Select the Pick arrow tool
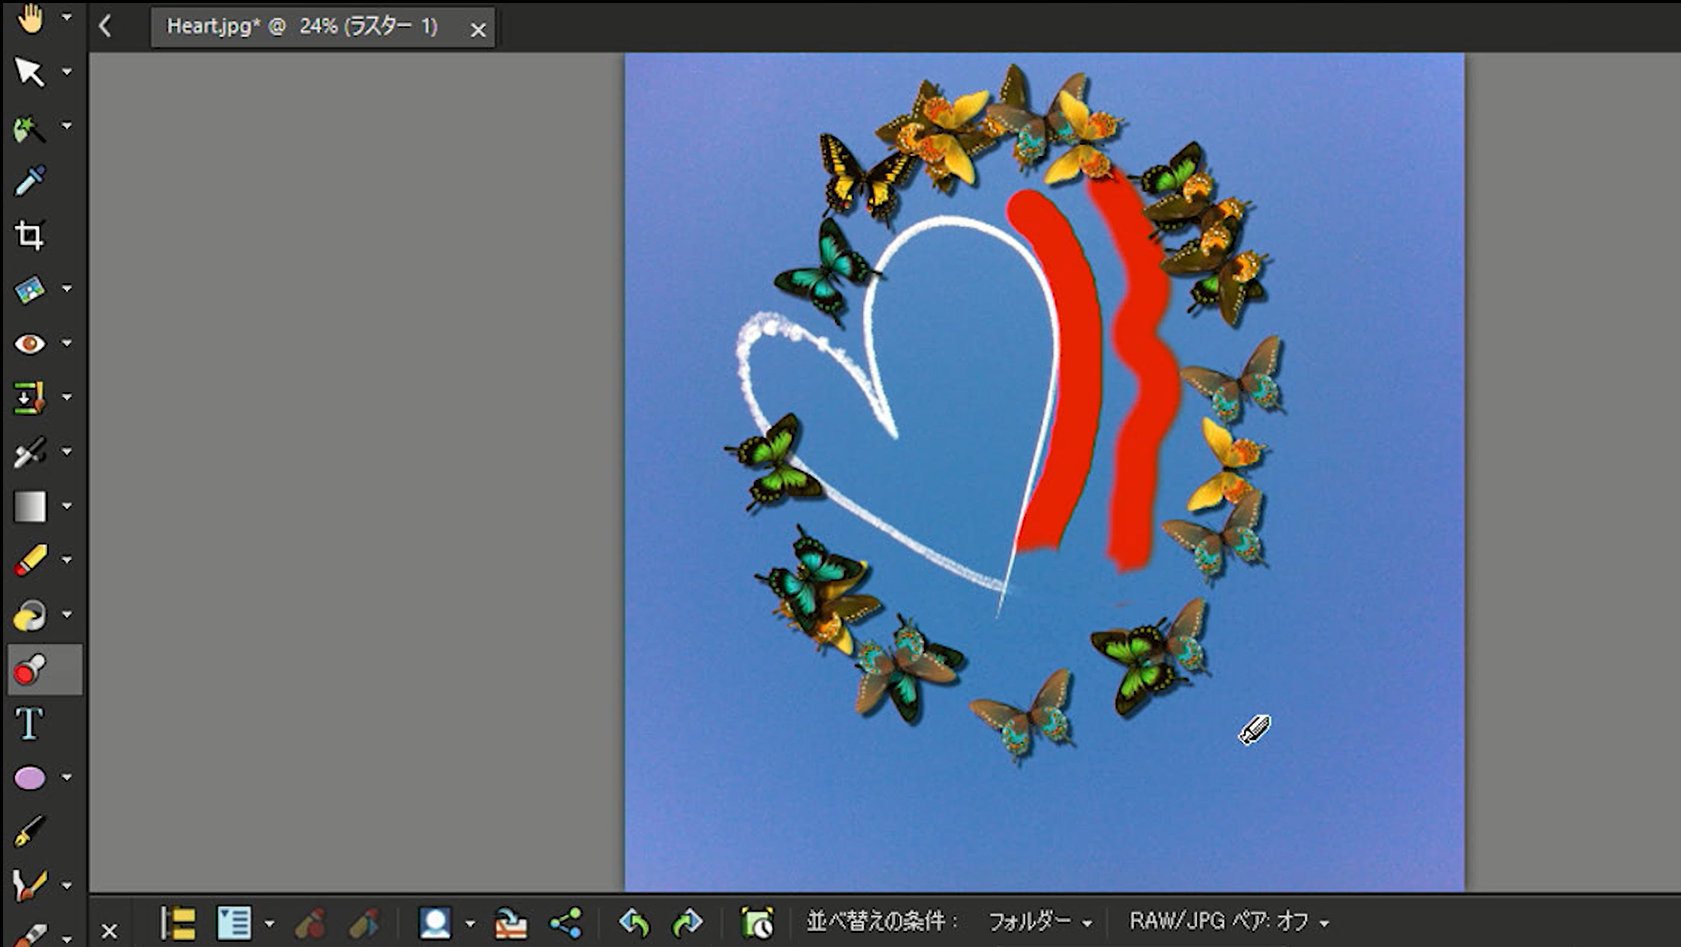Screen dimensions: 1681x947 click(x=30, y=72)
